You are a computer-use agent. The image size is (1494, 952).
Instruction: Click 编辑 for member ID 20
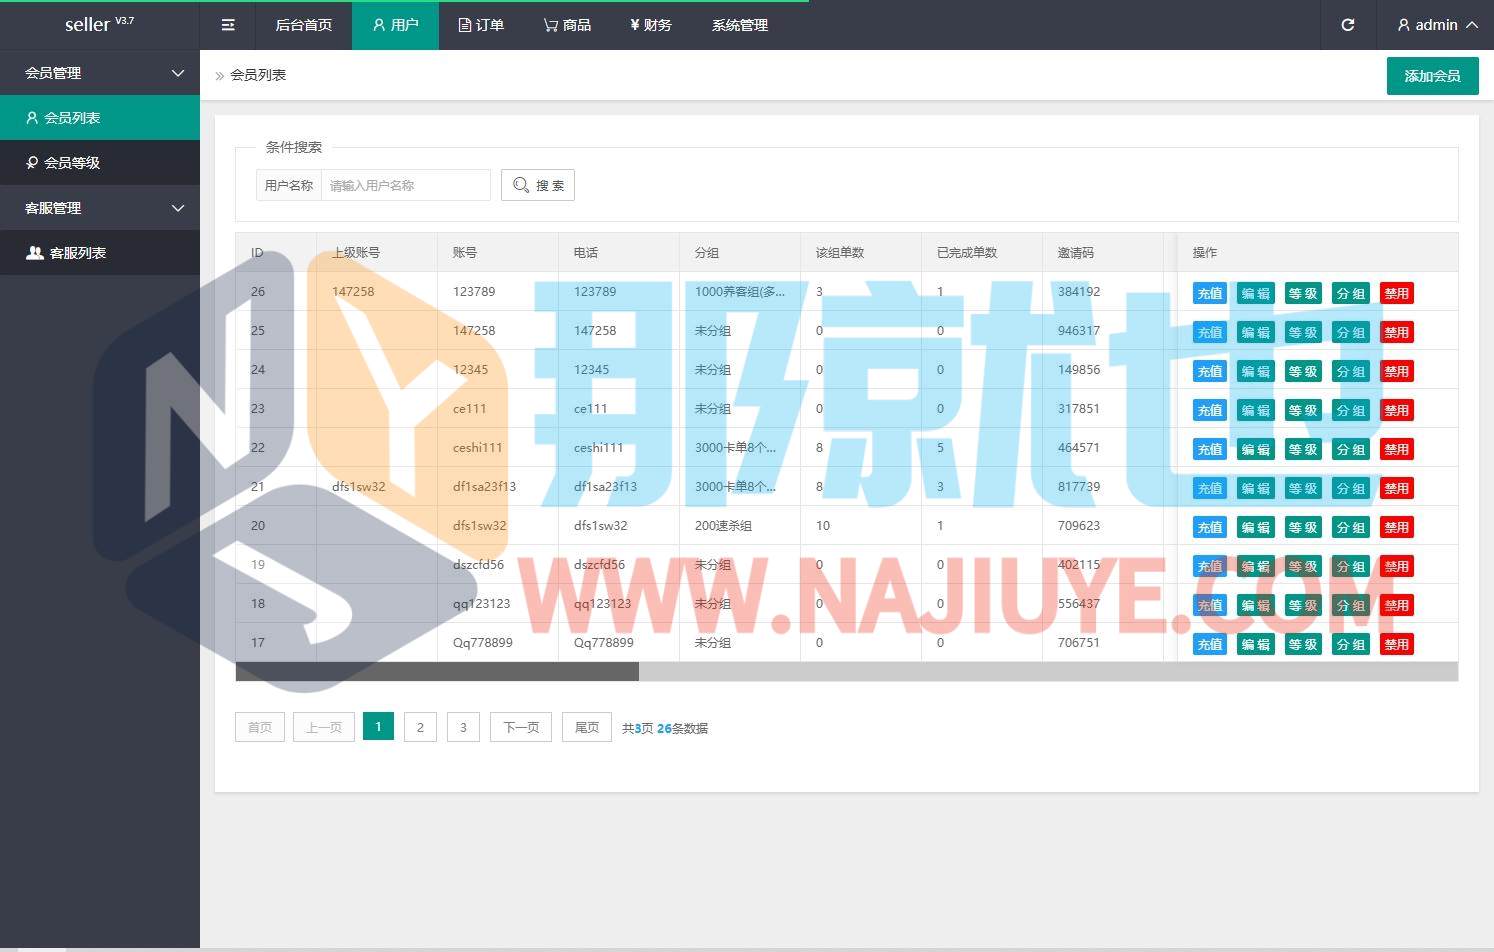click(x=1255, y=527)
